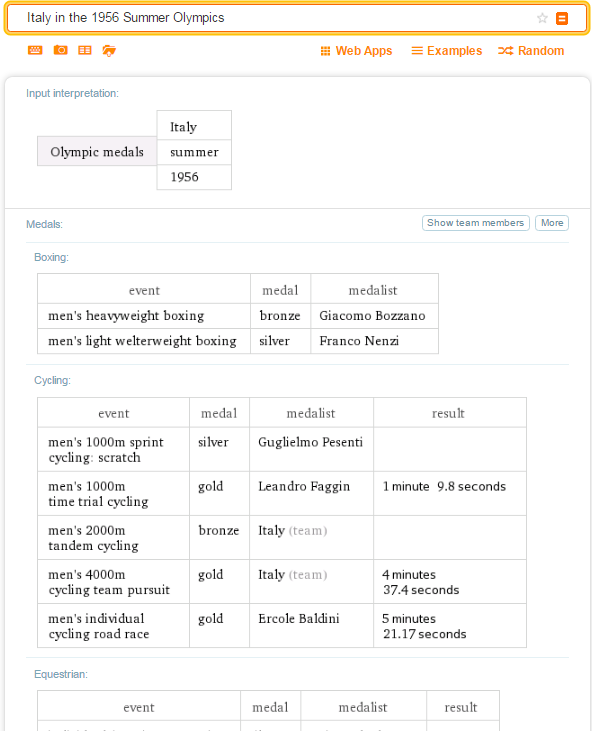Click the More button in Medals
This screenshot has width=592, height=731.
coord(552,223)
